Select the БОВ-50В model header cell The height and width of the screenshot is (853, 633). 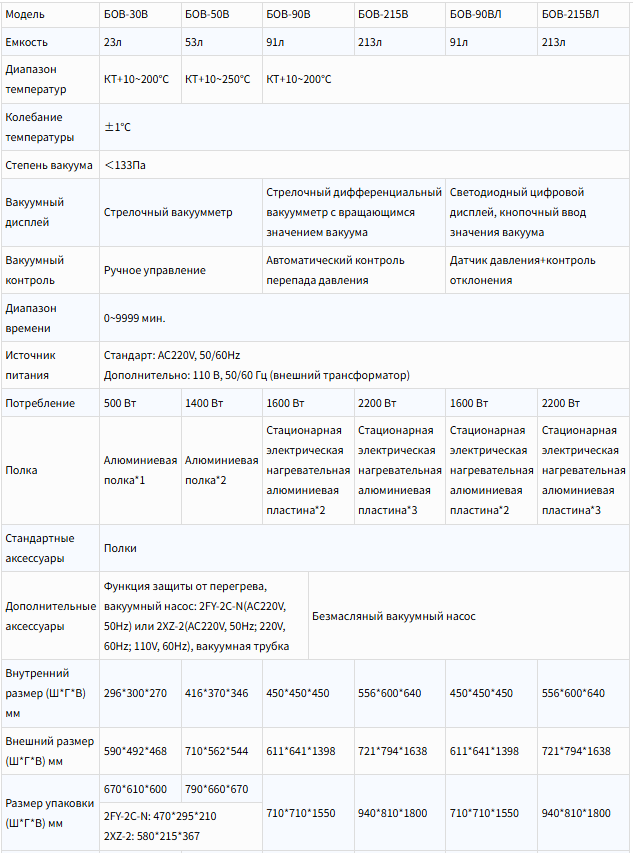point(207,15)
